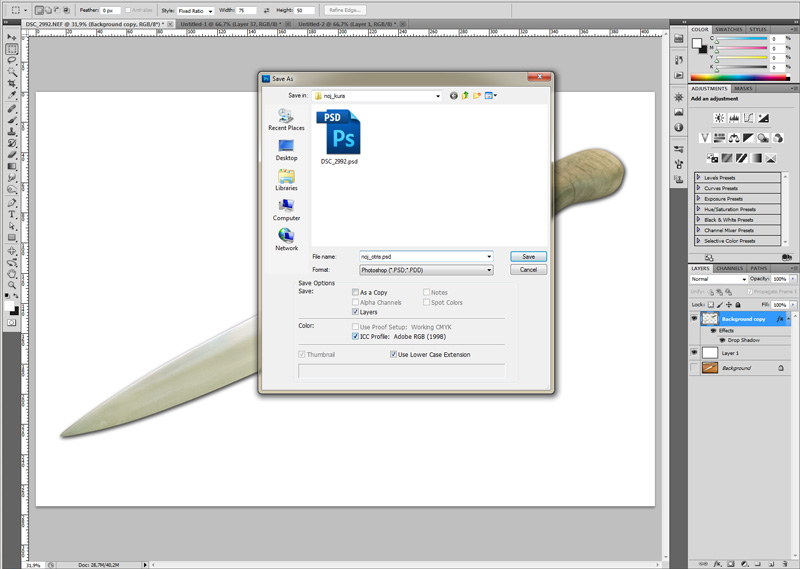800x569 pixels.
Task: Select the Pen tool
Action: [12, 203]
